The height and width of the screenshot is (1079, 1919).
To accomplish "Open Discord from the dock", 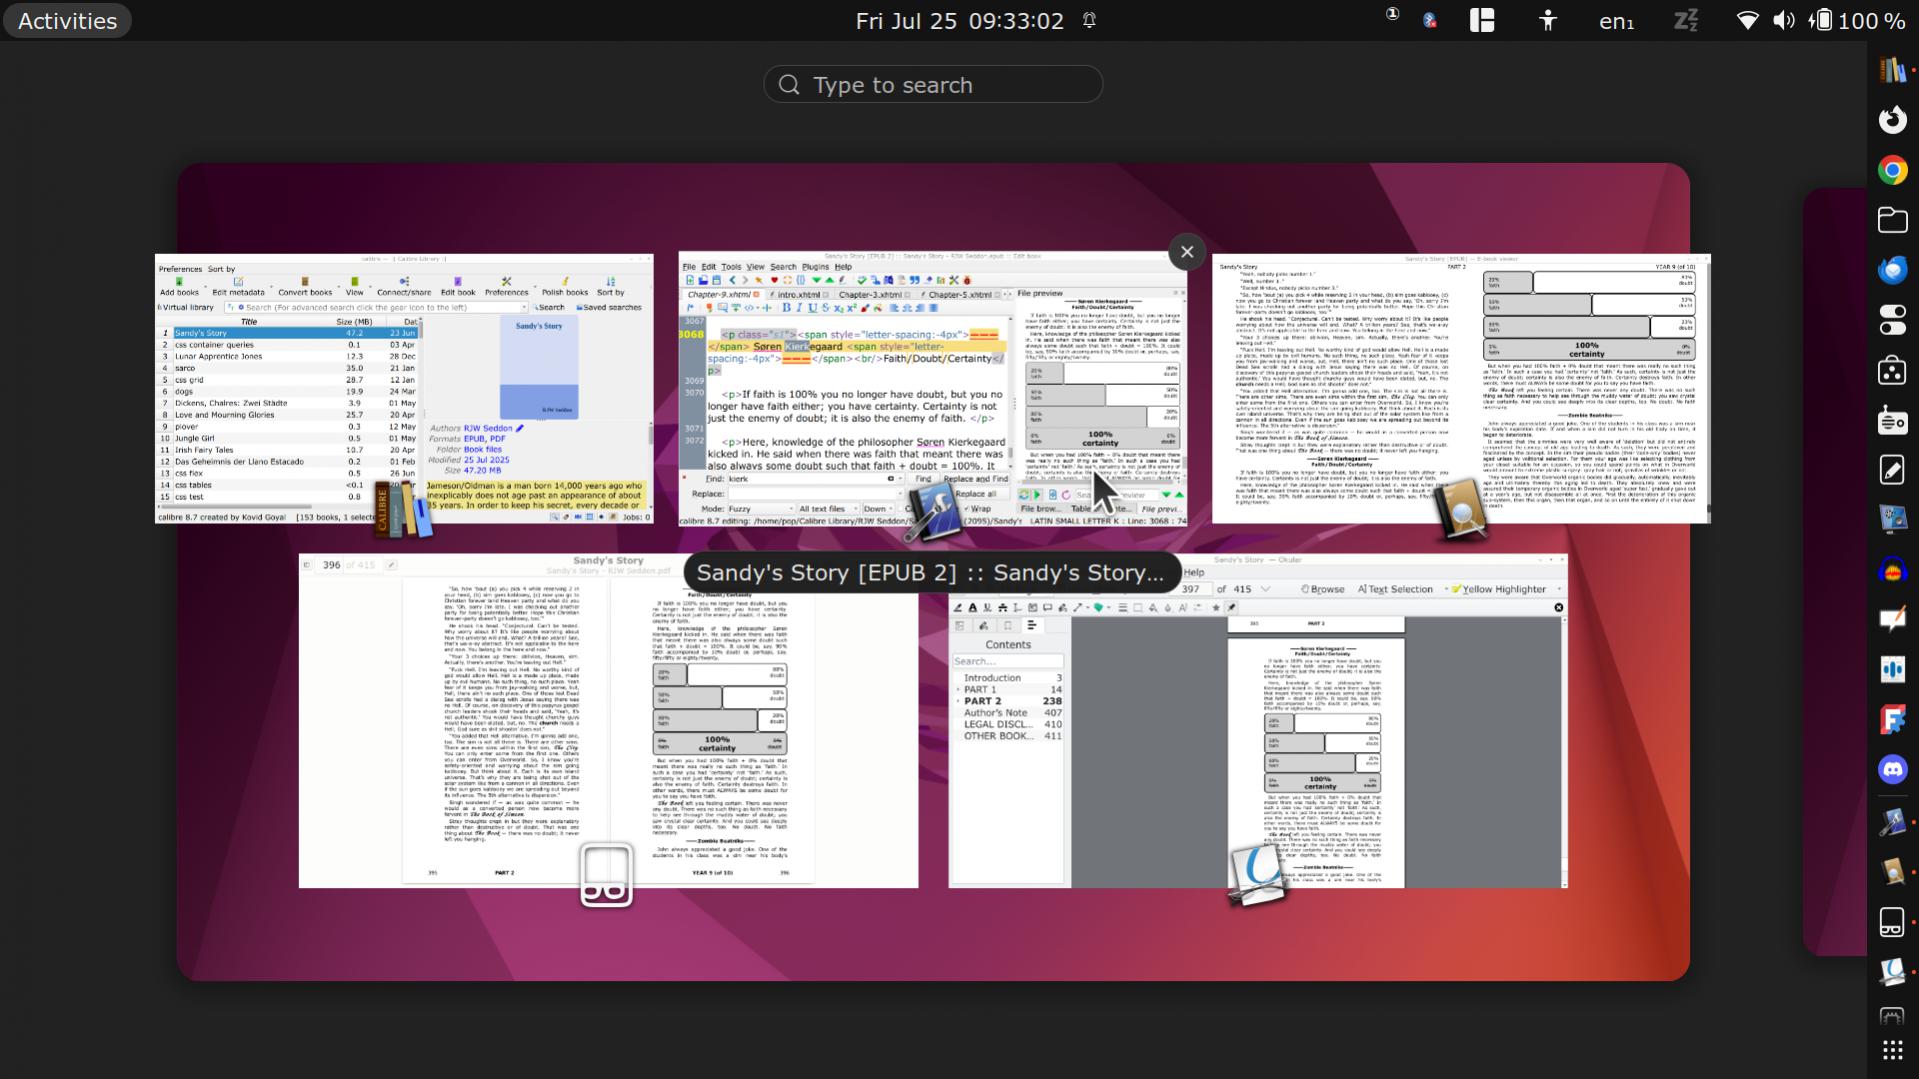I will point(1891,770).
